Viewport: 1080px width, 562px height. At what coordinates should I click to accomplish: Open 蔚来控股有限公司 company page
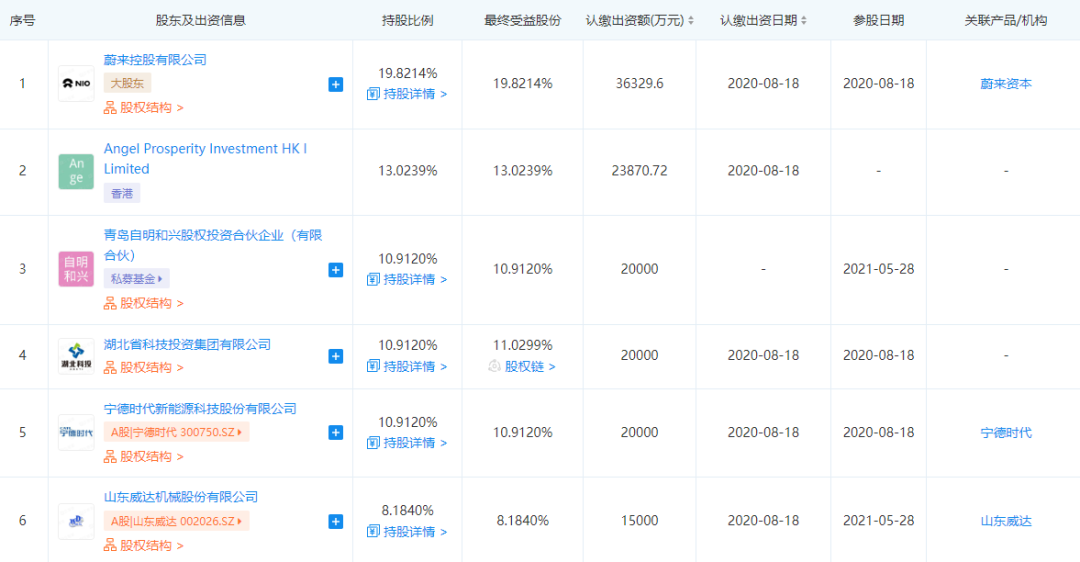[155, 60]
